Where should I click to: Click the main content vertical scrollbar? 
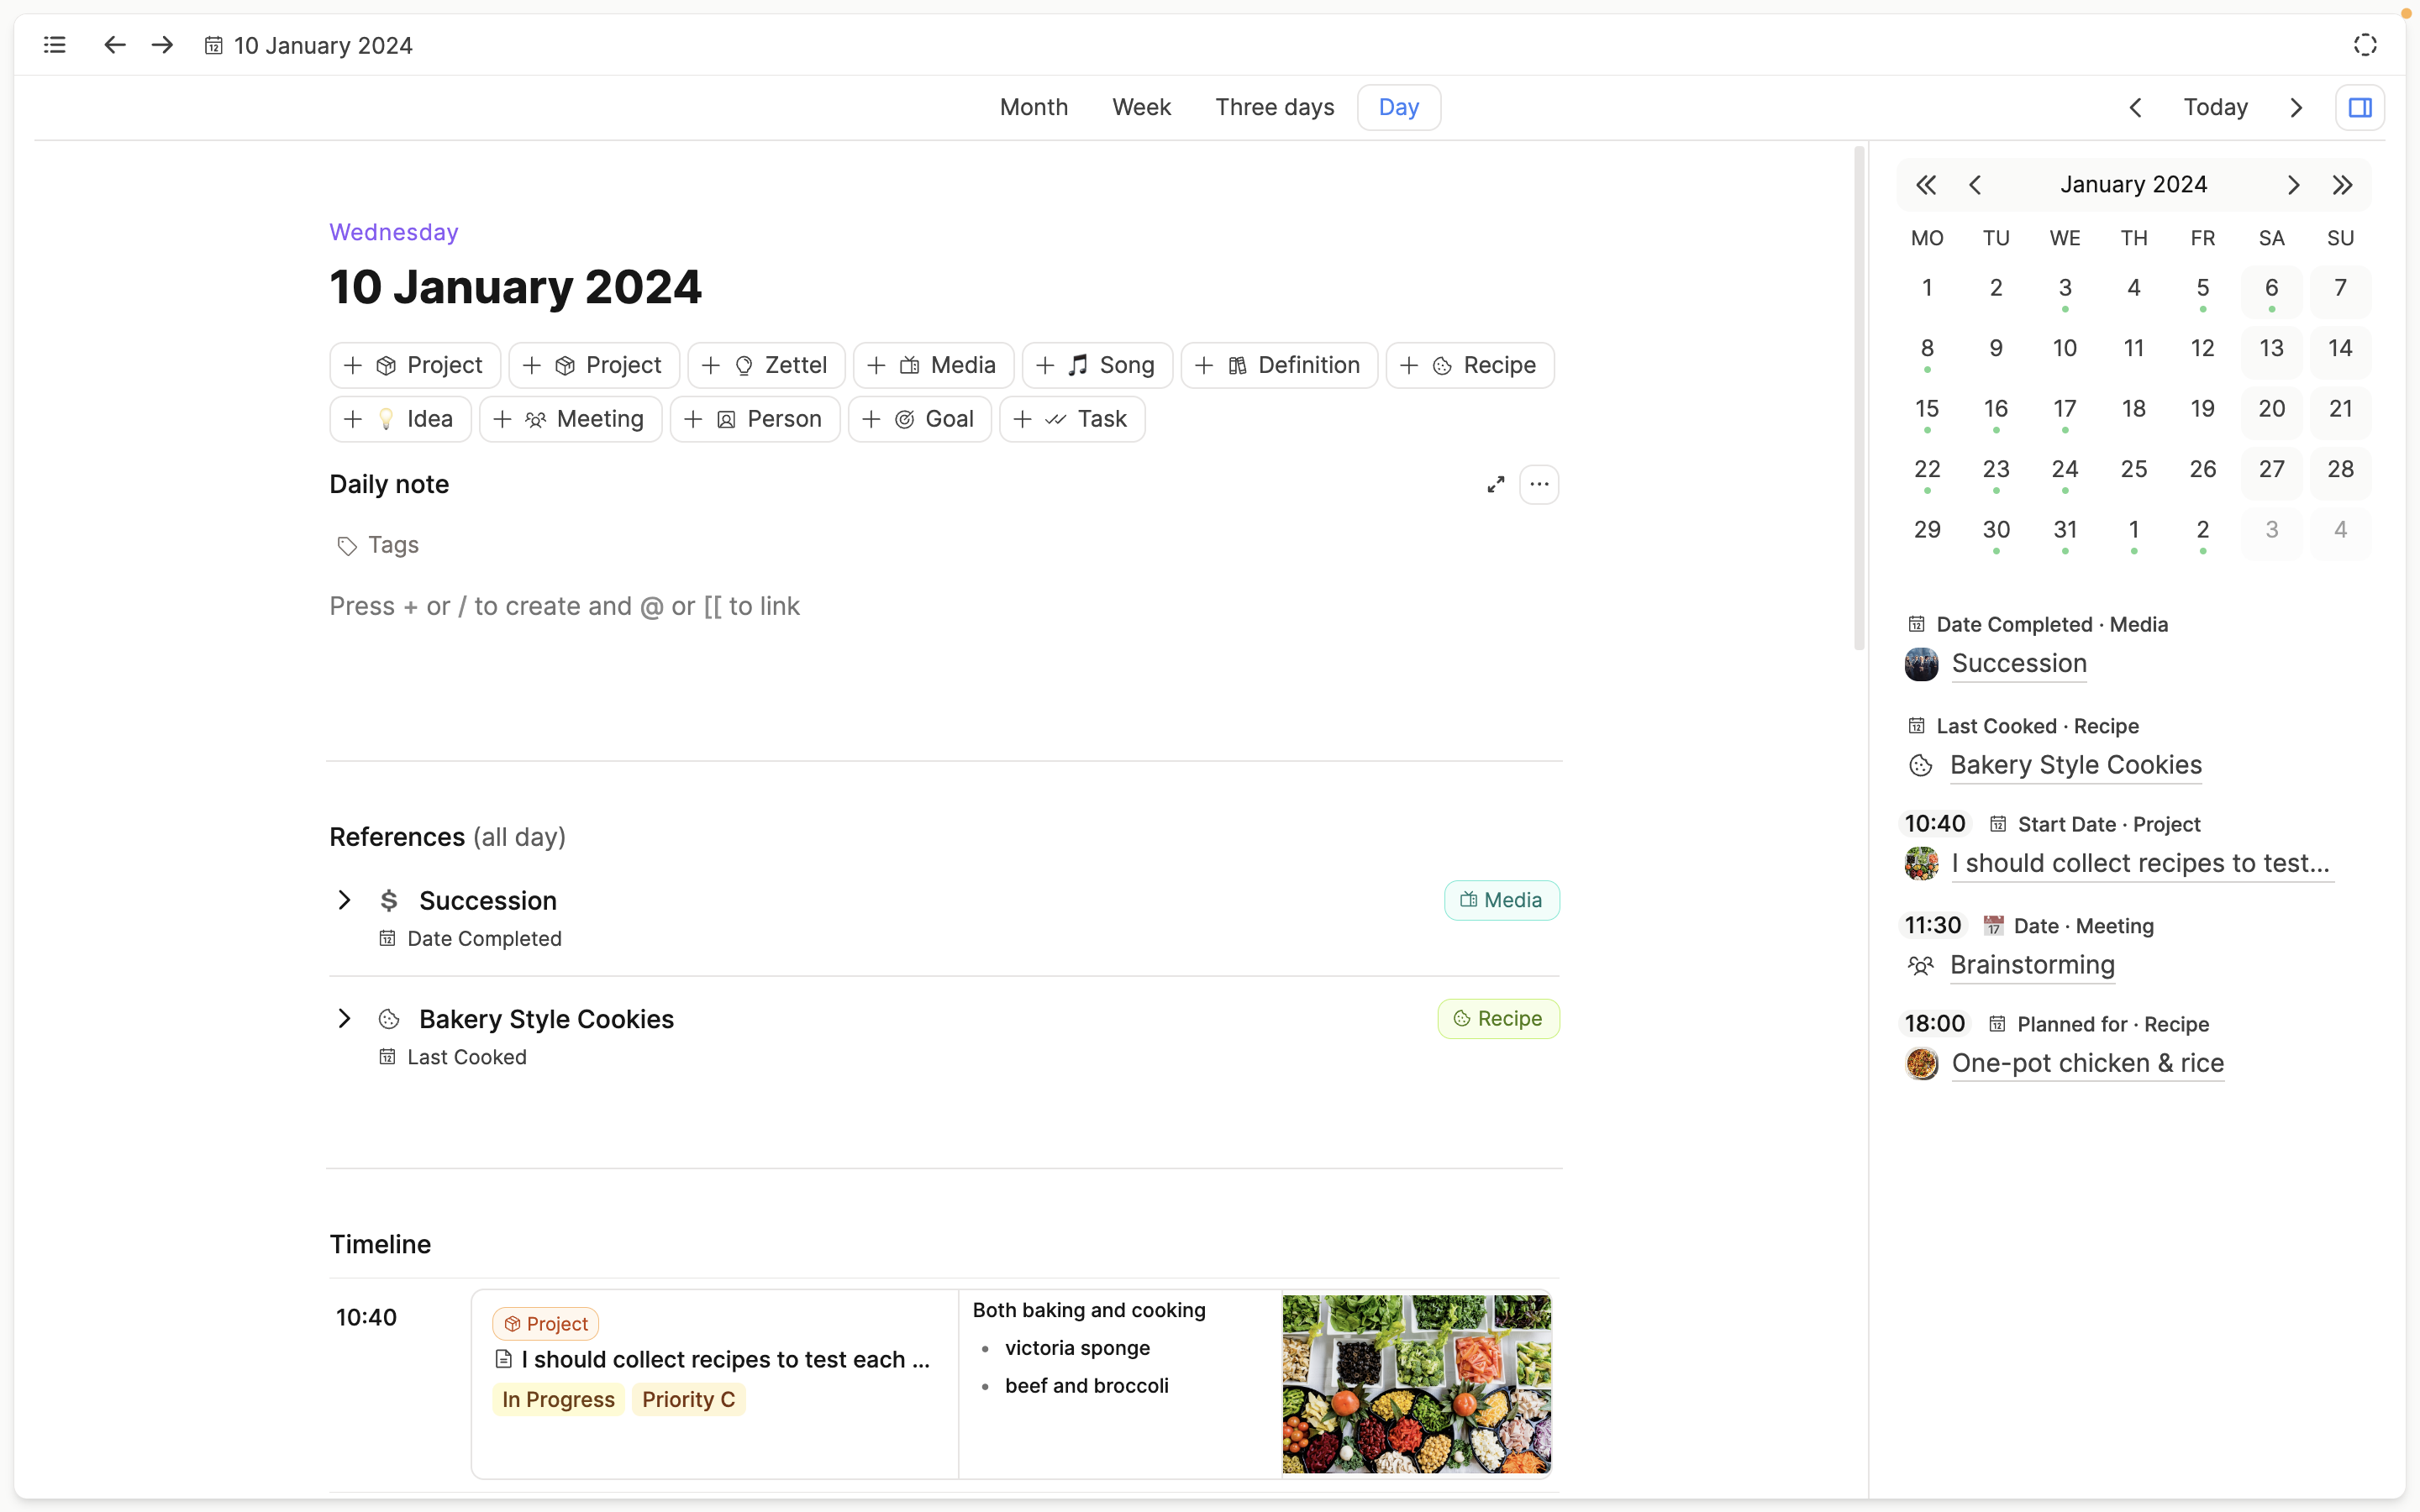[x=1859, y=400]
